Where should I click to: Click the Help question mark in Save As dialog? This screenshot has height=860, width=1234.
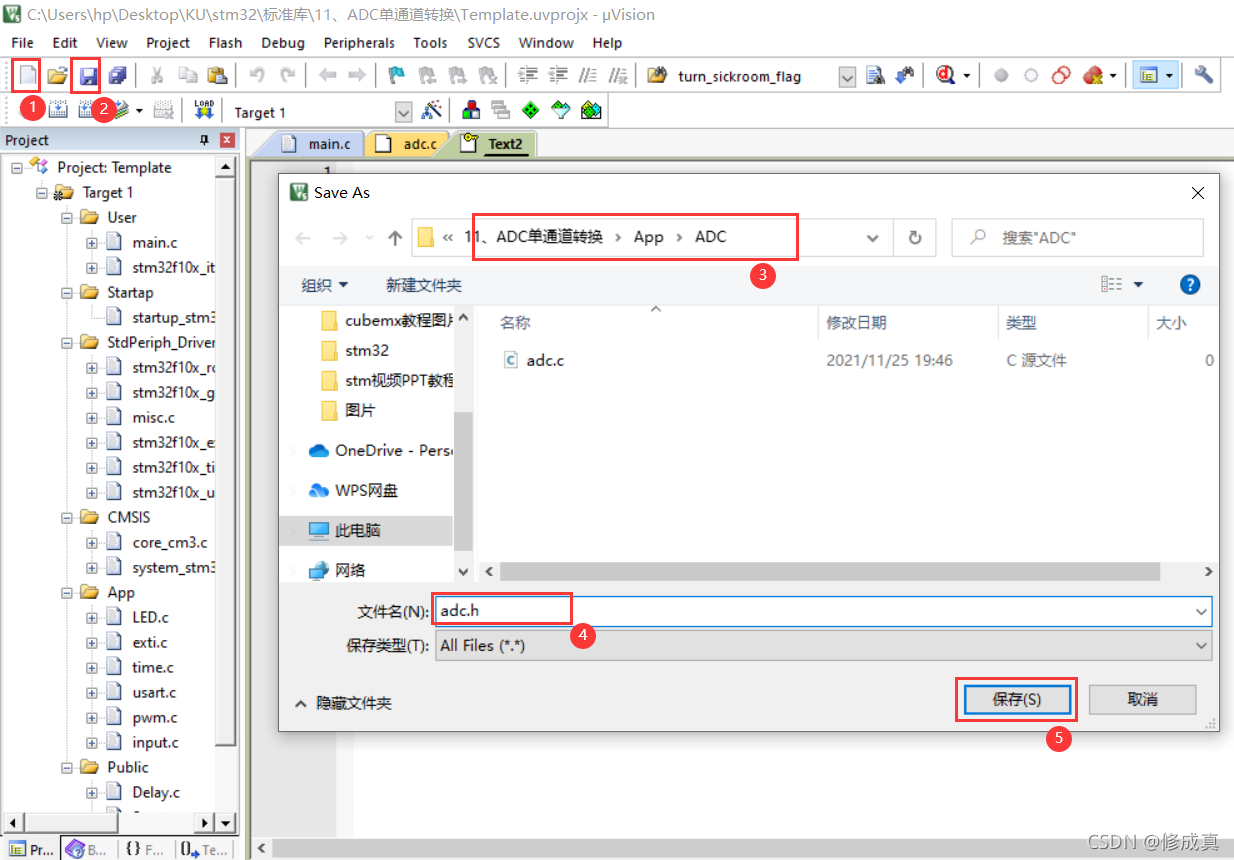click(x=1190, y=285)
